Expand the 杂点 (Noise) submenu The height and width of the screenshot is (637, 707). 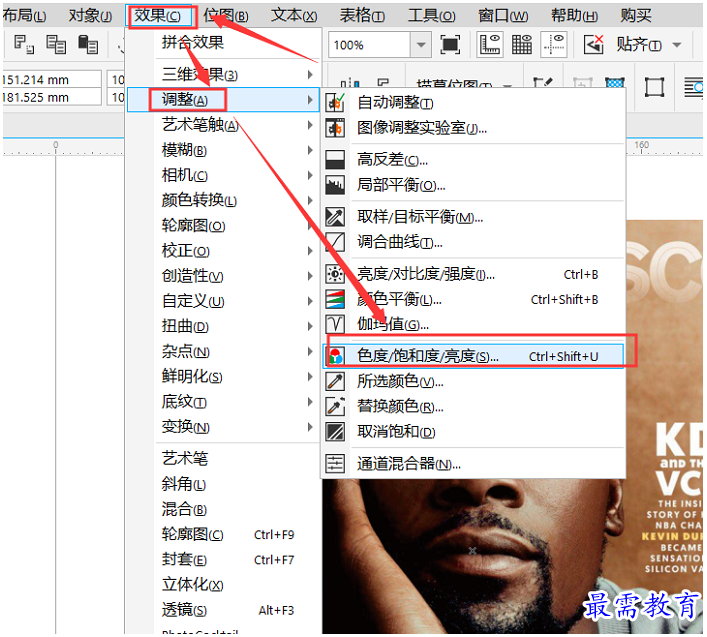click(x=224, y=352)
